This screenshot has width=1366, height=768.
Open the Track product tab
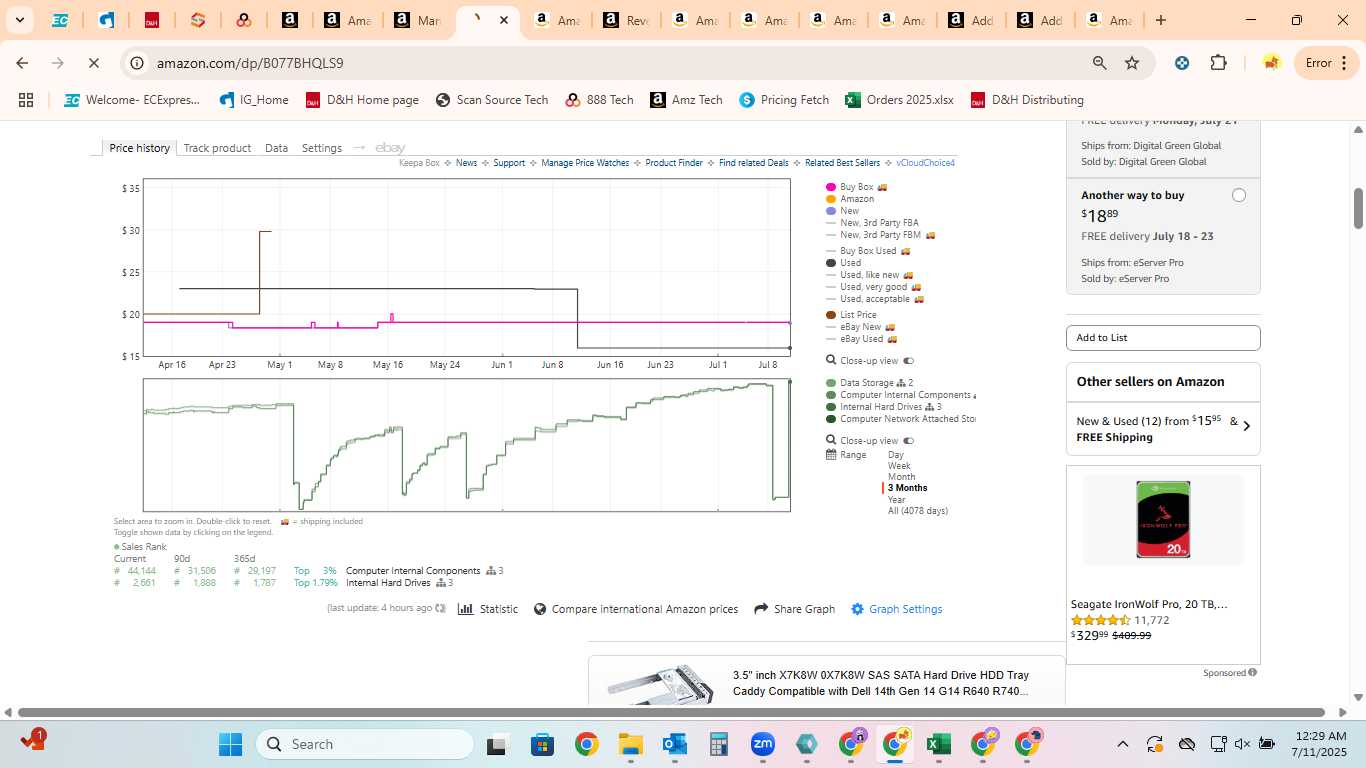(217, 148)
